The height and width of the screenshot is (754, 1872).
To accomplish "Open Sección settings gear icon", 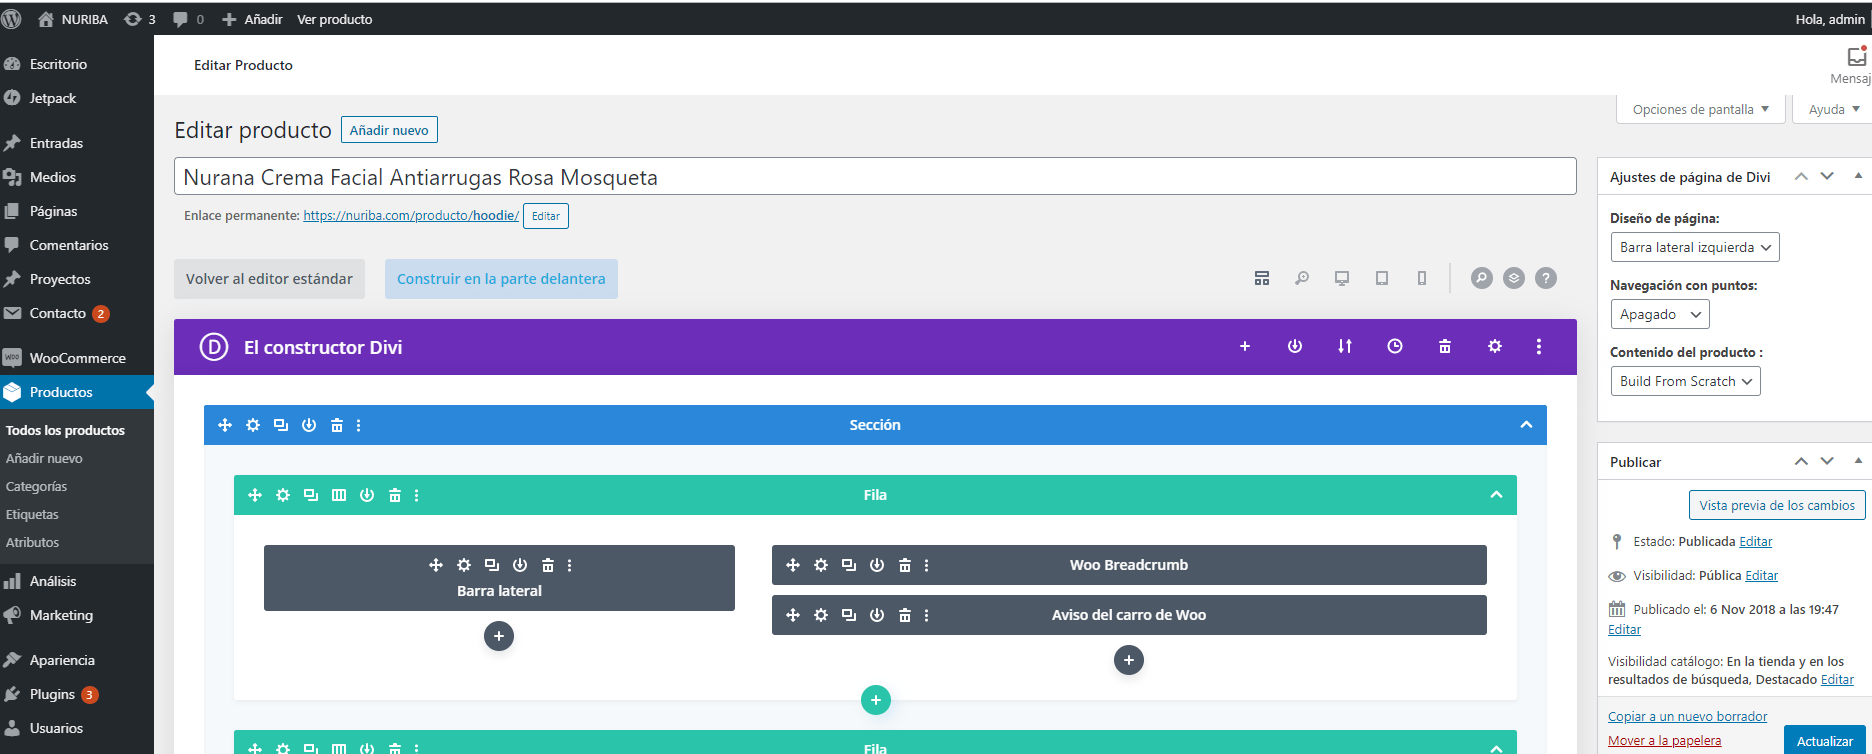I will tap(253, 425).
